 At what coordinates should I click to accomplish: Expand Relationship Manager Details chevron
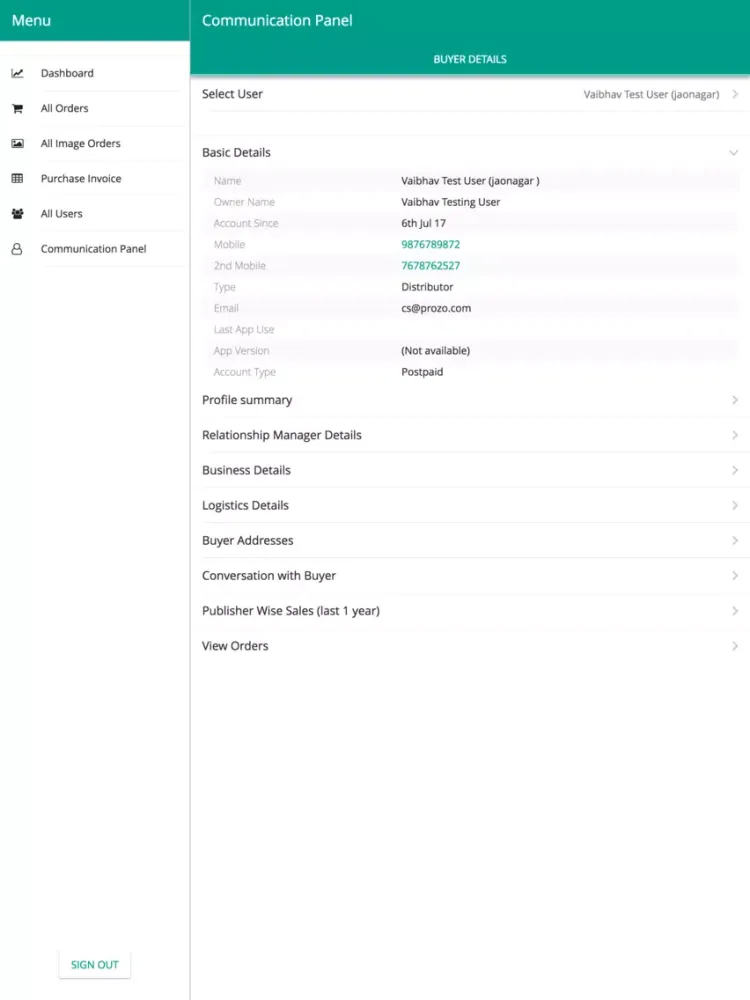point(735,435)
